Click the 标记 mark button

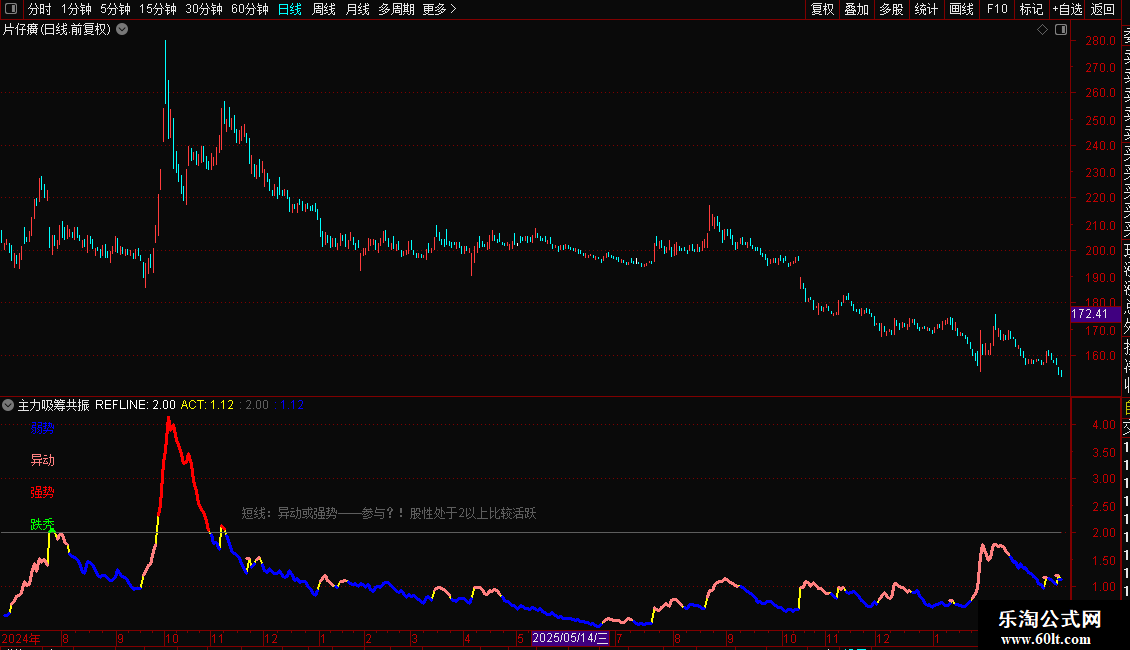[x=1031, y=9]
